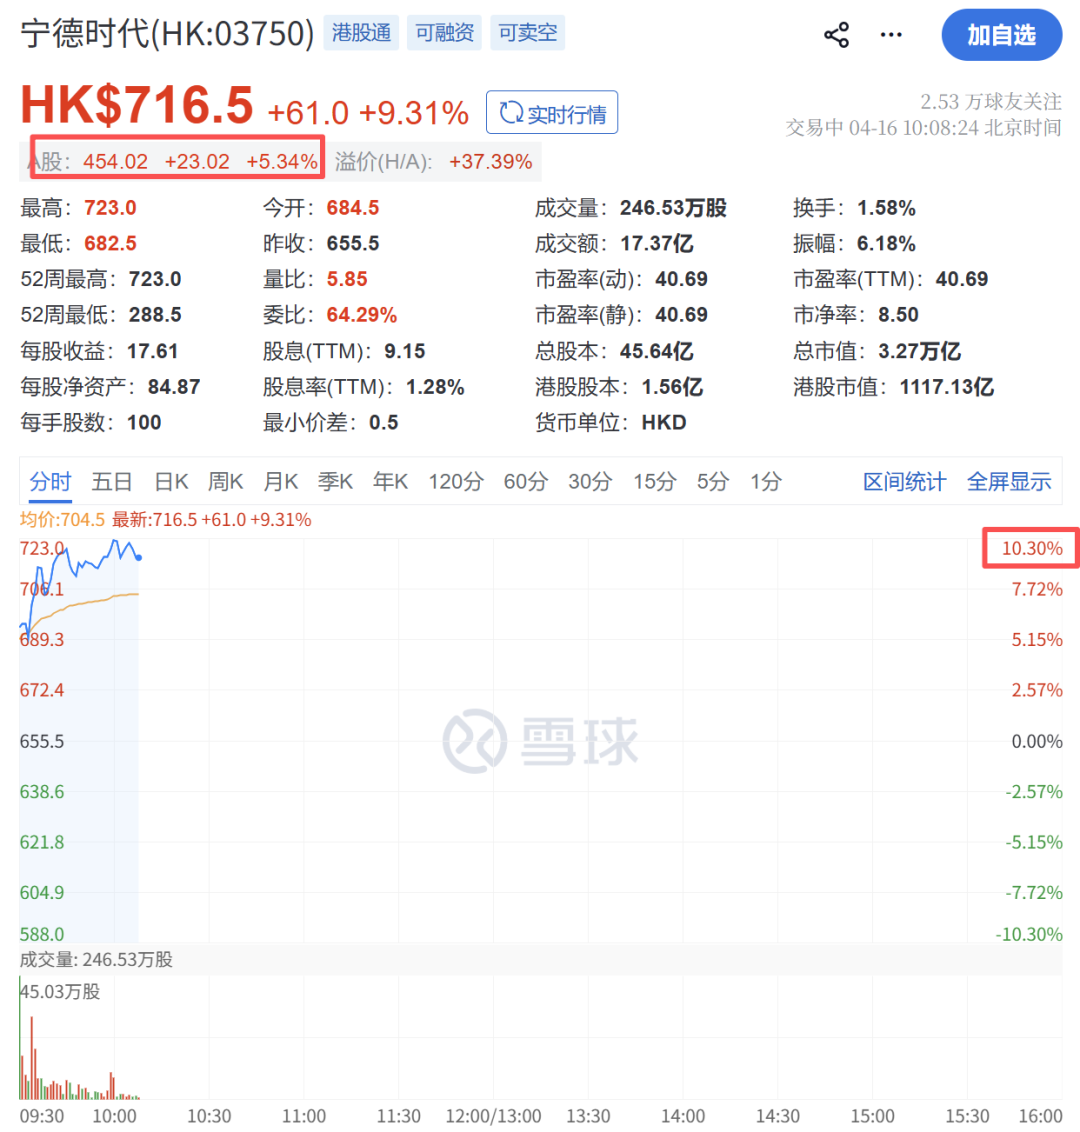The height and width of the screenshot is (1132, 1080).
Task: Click the 可卖空 tag
Action: (x=527, y=32)
